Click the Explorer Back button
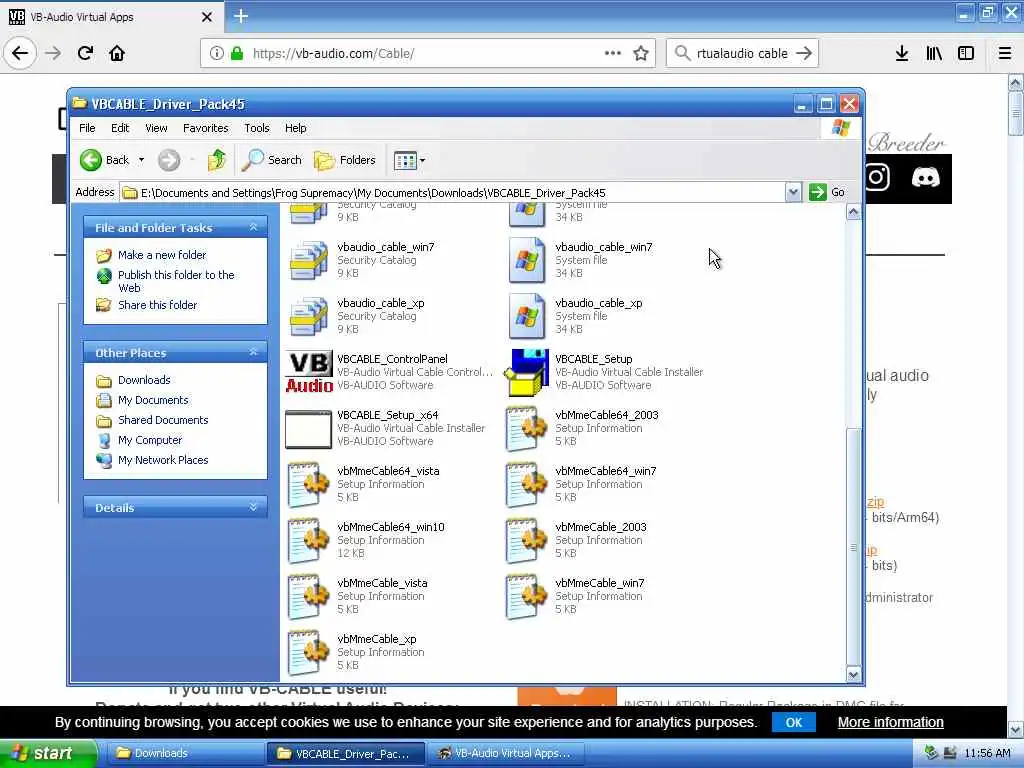The height and width of the screenshot is (768, 1024). click(104, 160)
